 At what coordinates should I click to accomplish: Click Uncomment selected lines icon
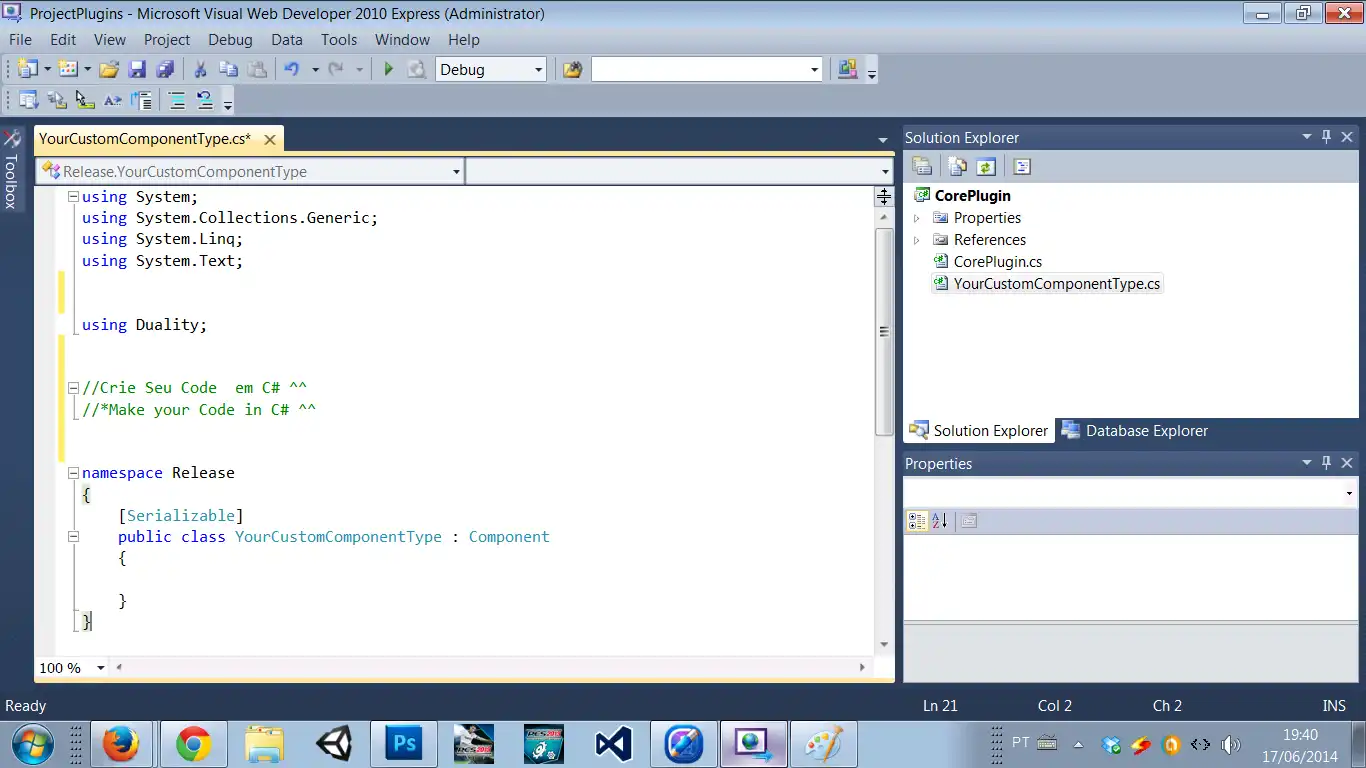[x=204, y=100]
